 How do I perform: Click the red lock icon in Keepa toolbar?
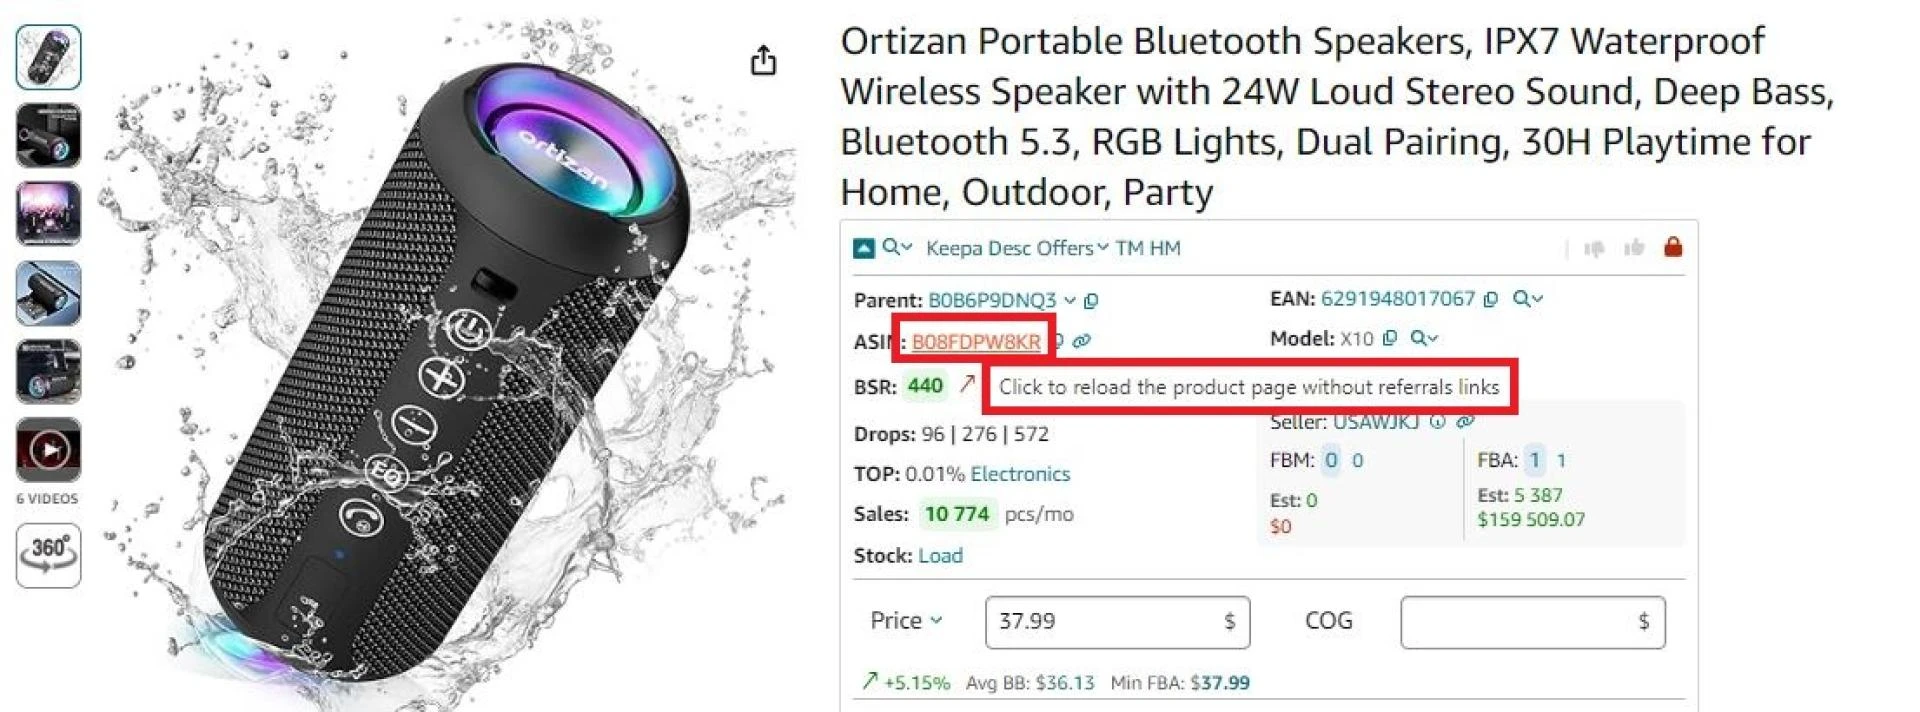1671,246
